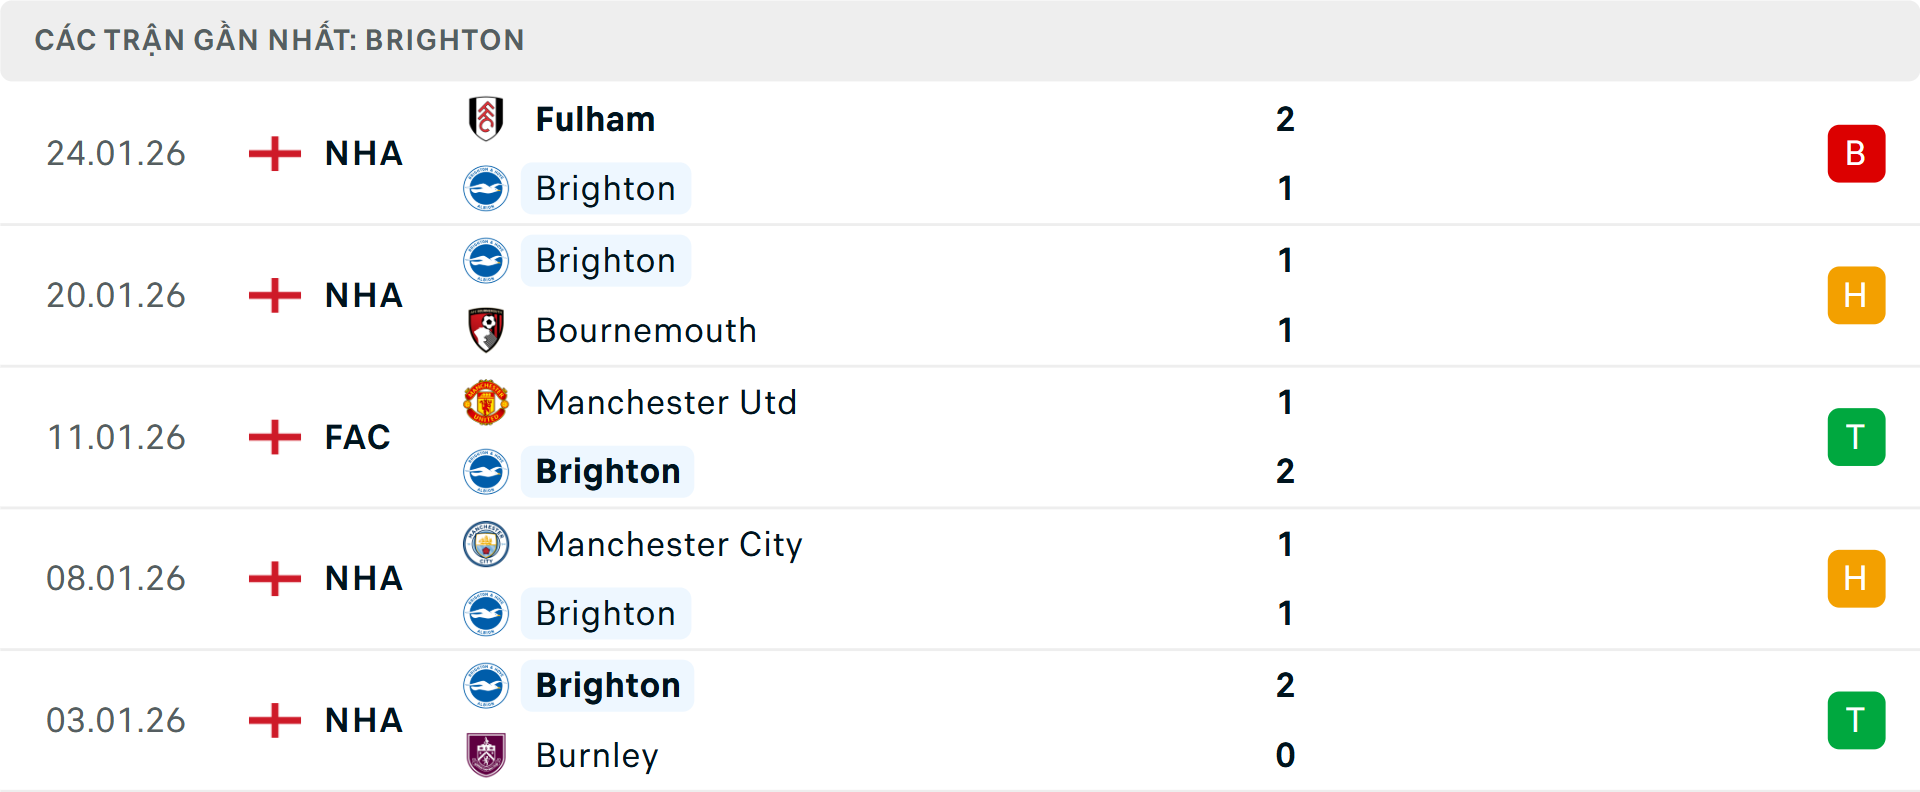Open the Manchester Utd team link
The width and height of the screenshot is (1920, 792).
pos(666,402)
